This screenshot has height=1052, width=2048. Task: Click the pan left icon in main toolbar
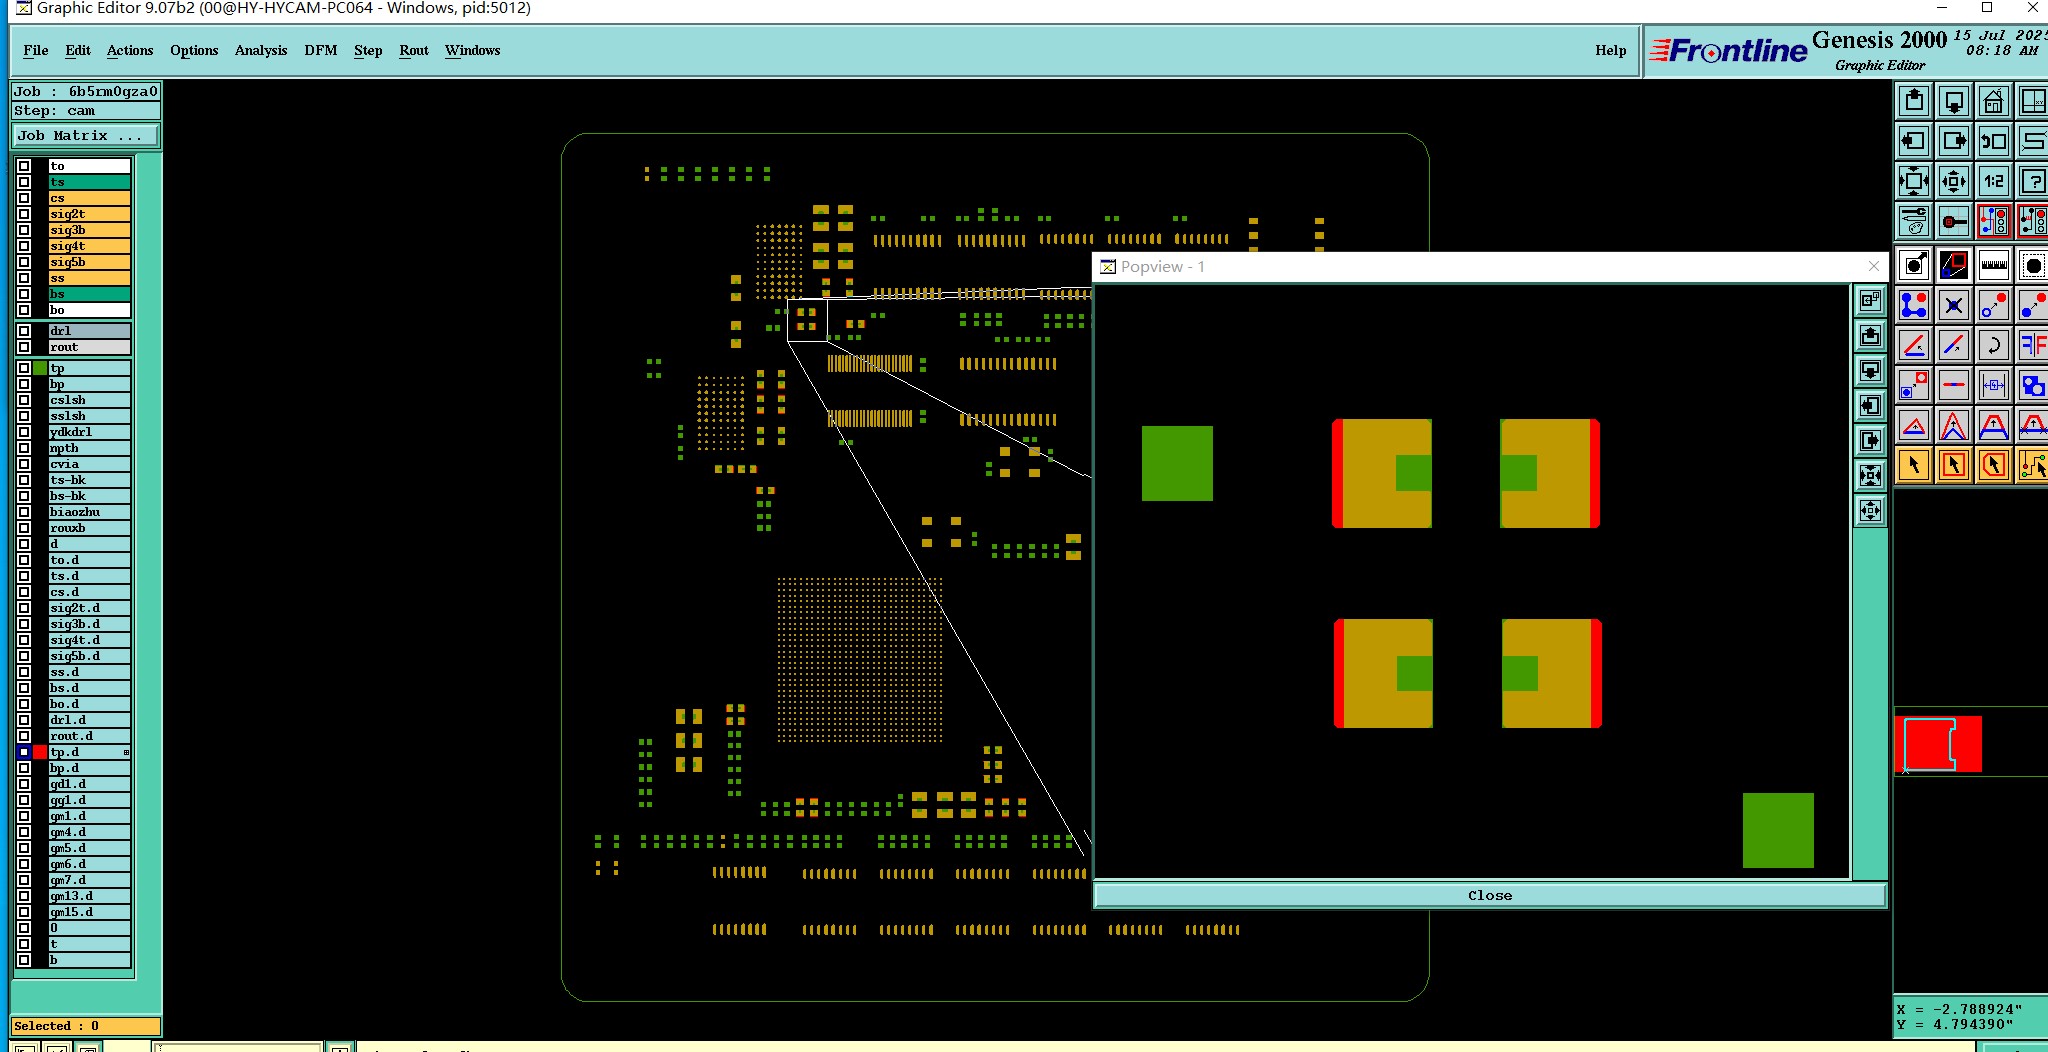coord(1914,141)
